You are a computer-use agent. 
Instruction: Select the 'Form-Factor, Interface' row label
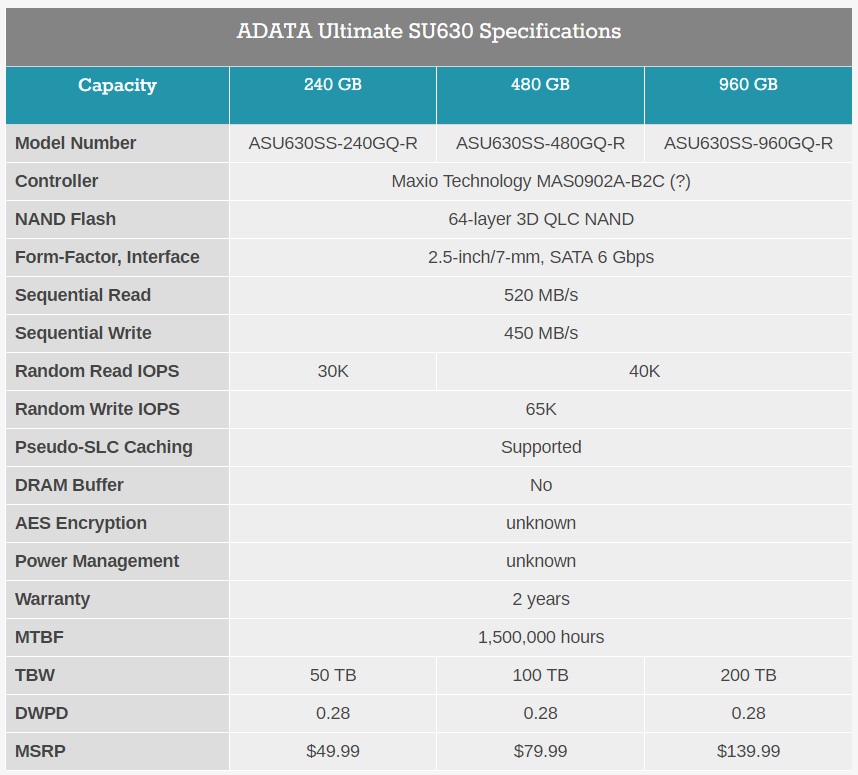click(107, 257)
